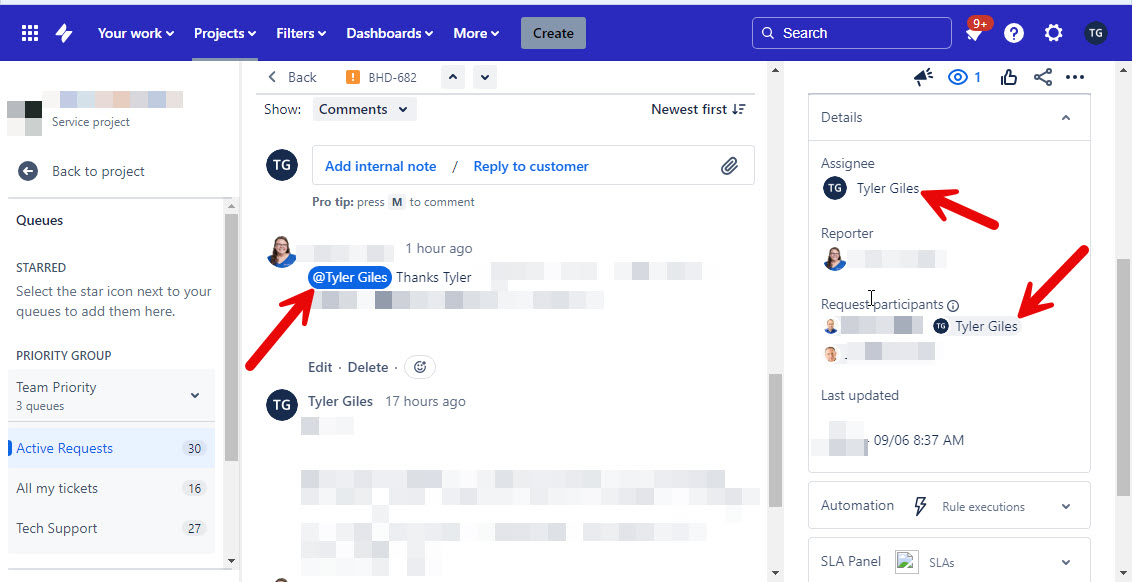
Task: Open the Your work menu
Action: (x=136, y=33)
